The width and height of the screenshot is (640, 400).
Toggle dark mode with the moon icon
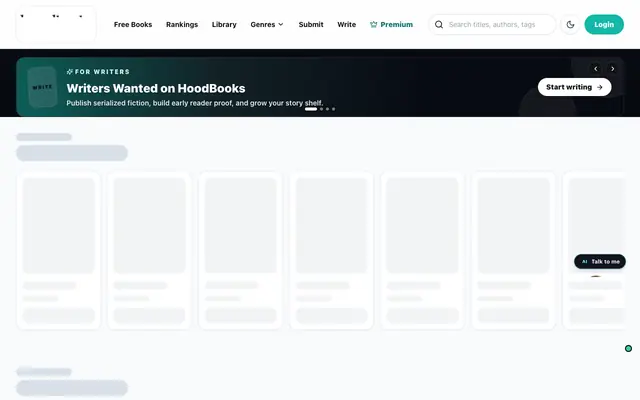pos(570,24)
